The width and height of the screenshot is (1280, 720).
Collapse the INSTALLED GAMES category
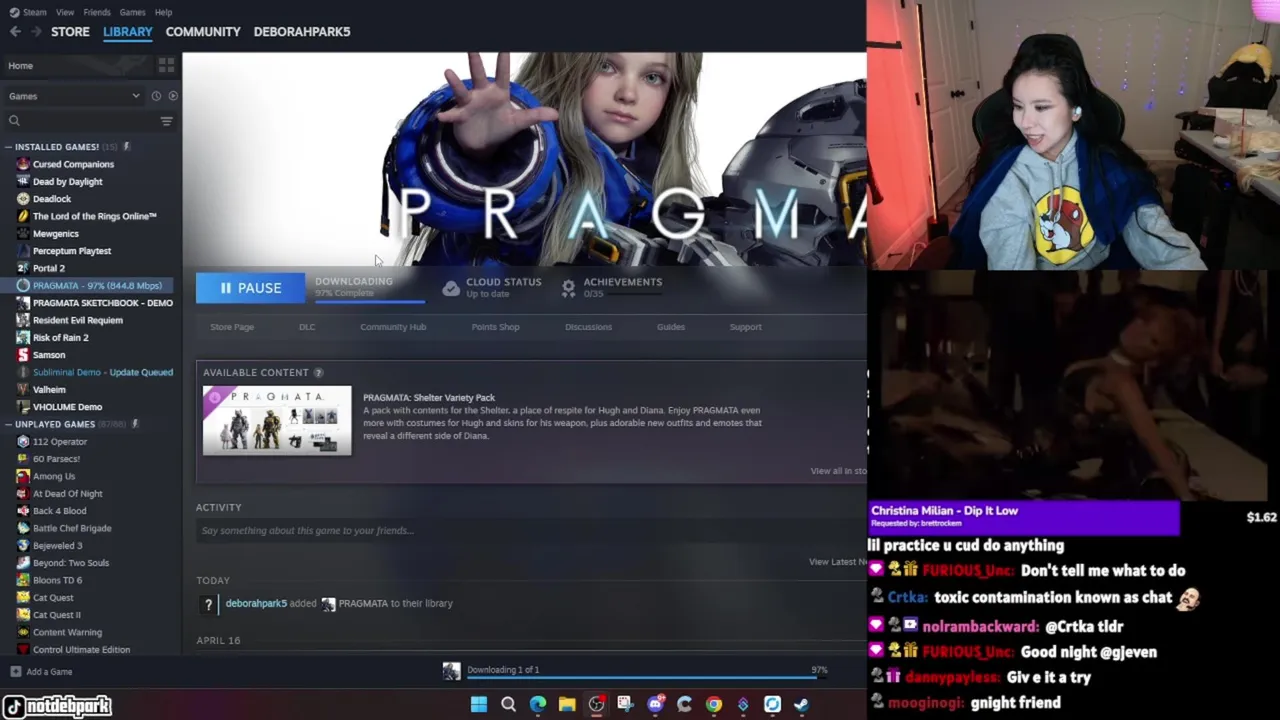[x=9, y=147]
